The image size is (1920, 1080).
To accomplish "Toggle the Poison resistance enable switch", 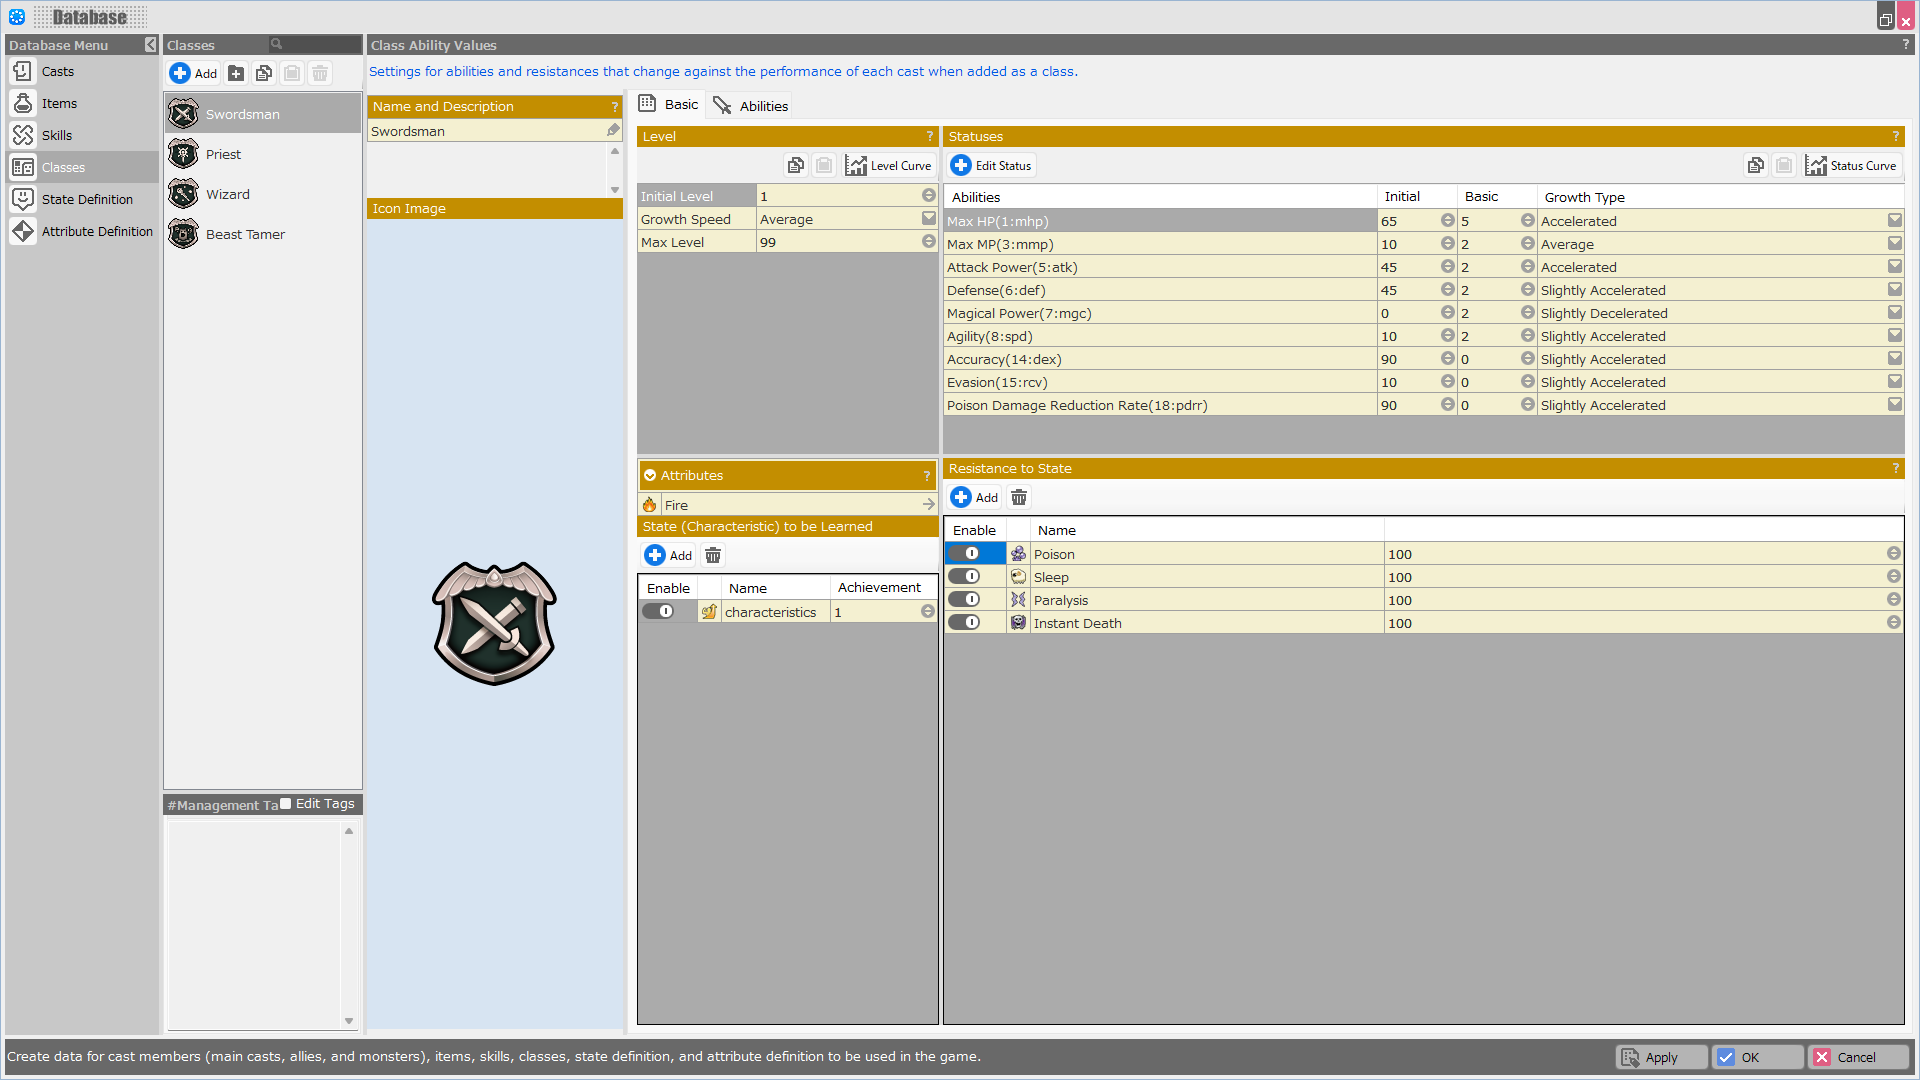I will (965, 554).
